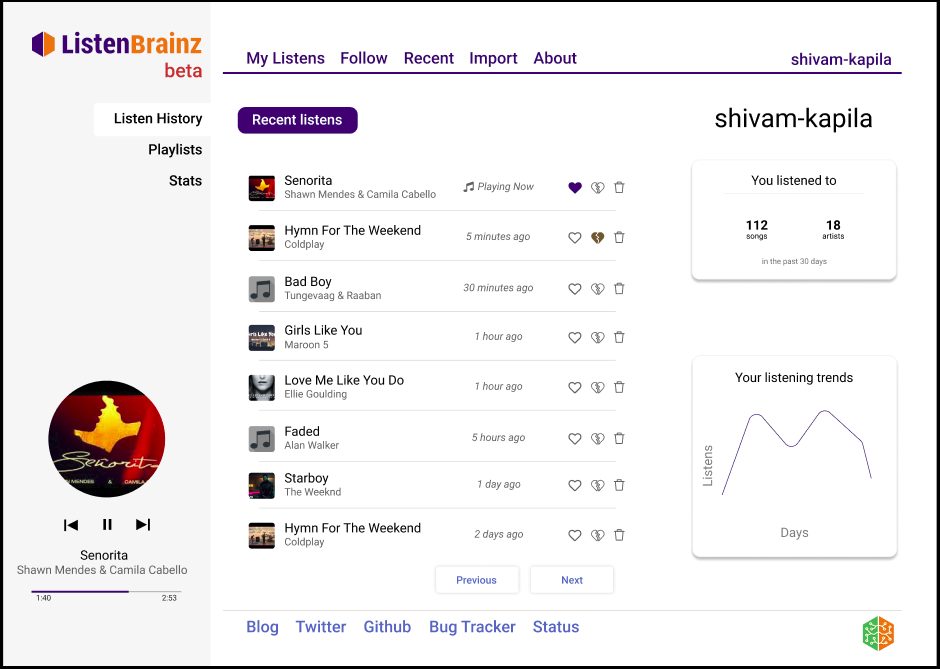
Task: Love the Faded track
Action: 575,439
